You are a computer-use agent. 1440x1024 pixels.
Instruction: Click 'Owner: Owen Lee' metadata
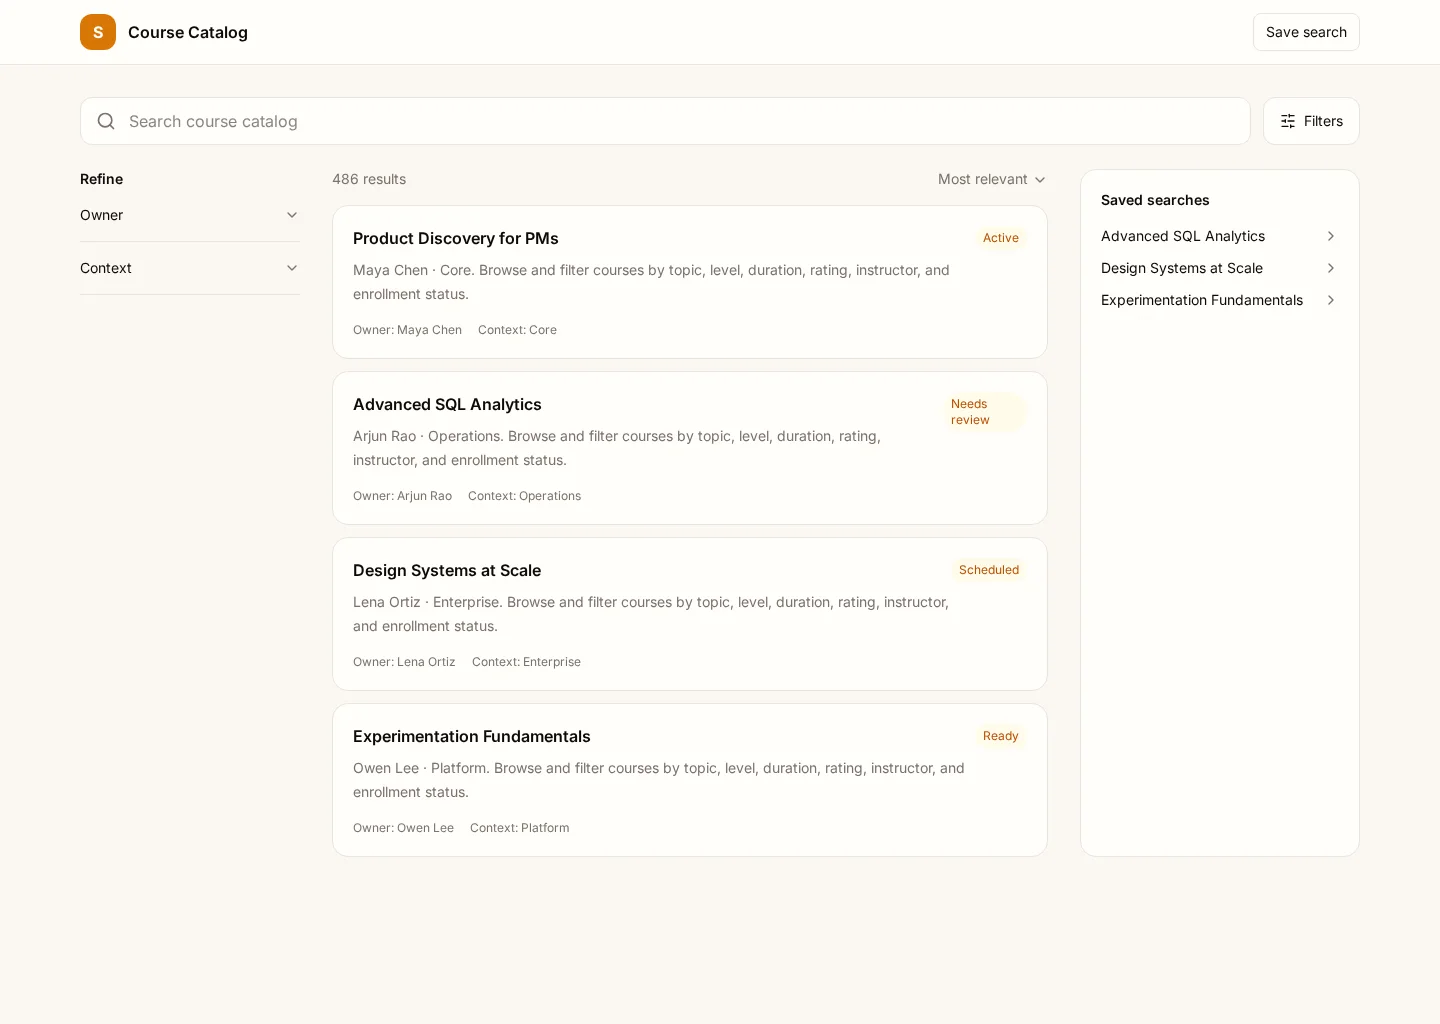[403, 828]
